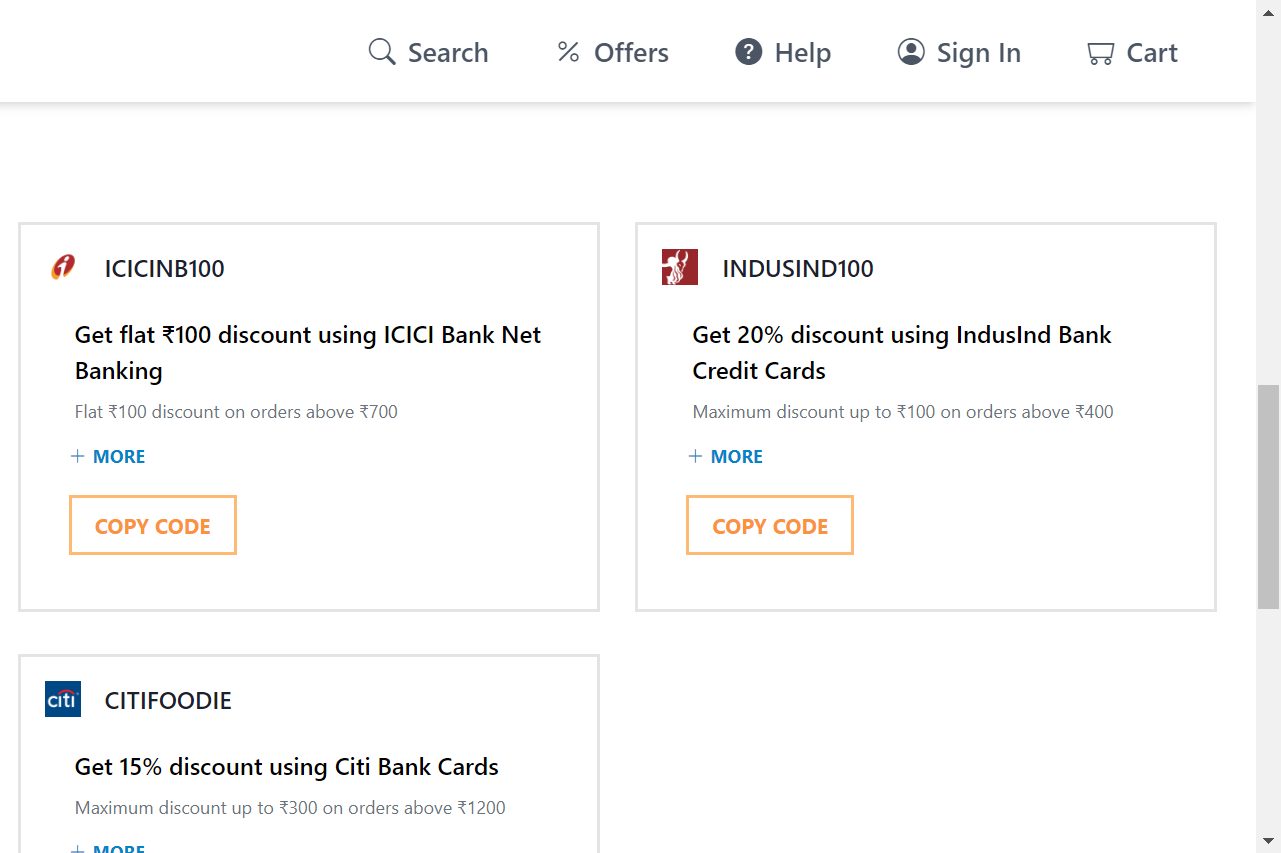Screen dimensions: 1281x853
Task: Expand MORE details for CITIFOODIE offer
Action: coord(108,848)
